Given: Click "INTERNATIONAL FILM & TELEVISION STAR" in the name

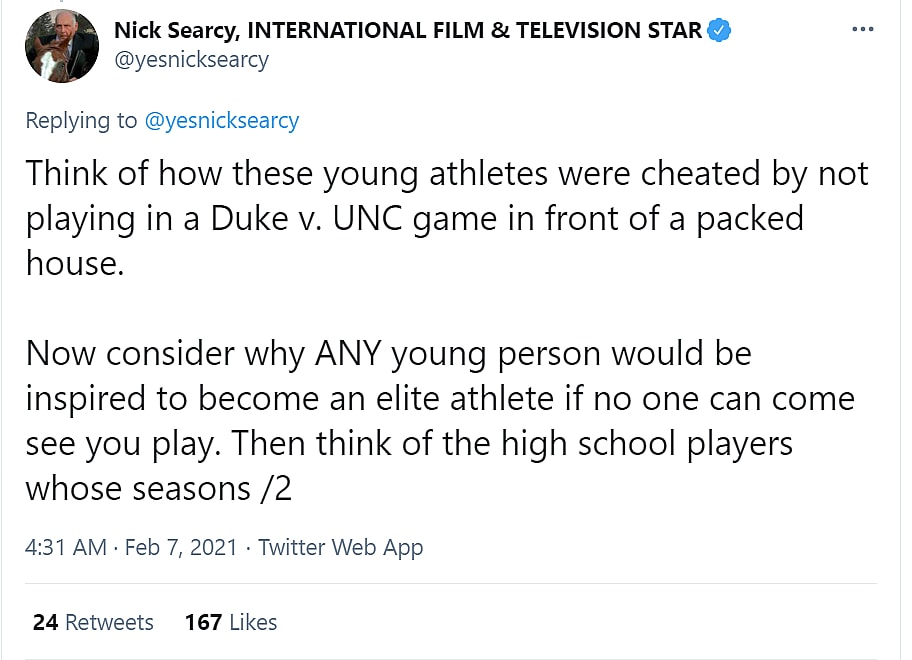Looking at the screenshot, I should (474, 31).
